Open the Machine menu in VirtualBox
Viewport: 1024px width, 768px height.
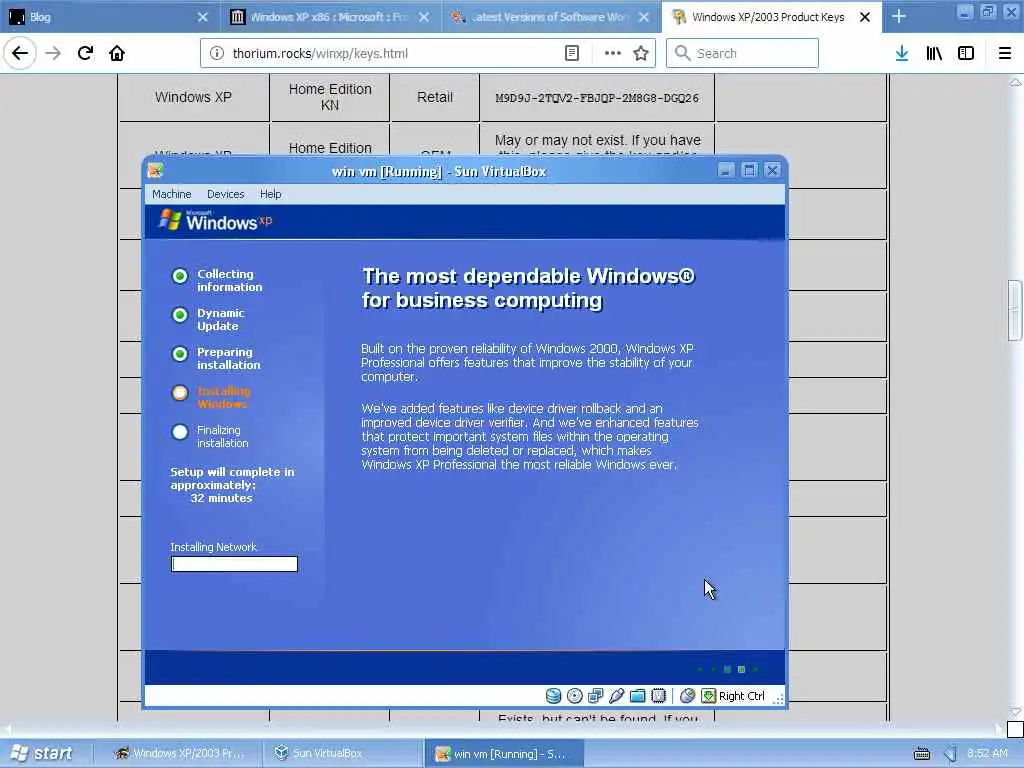pos(172,194)
